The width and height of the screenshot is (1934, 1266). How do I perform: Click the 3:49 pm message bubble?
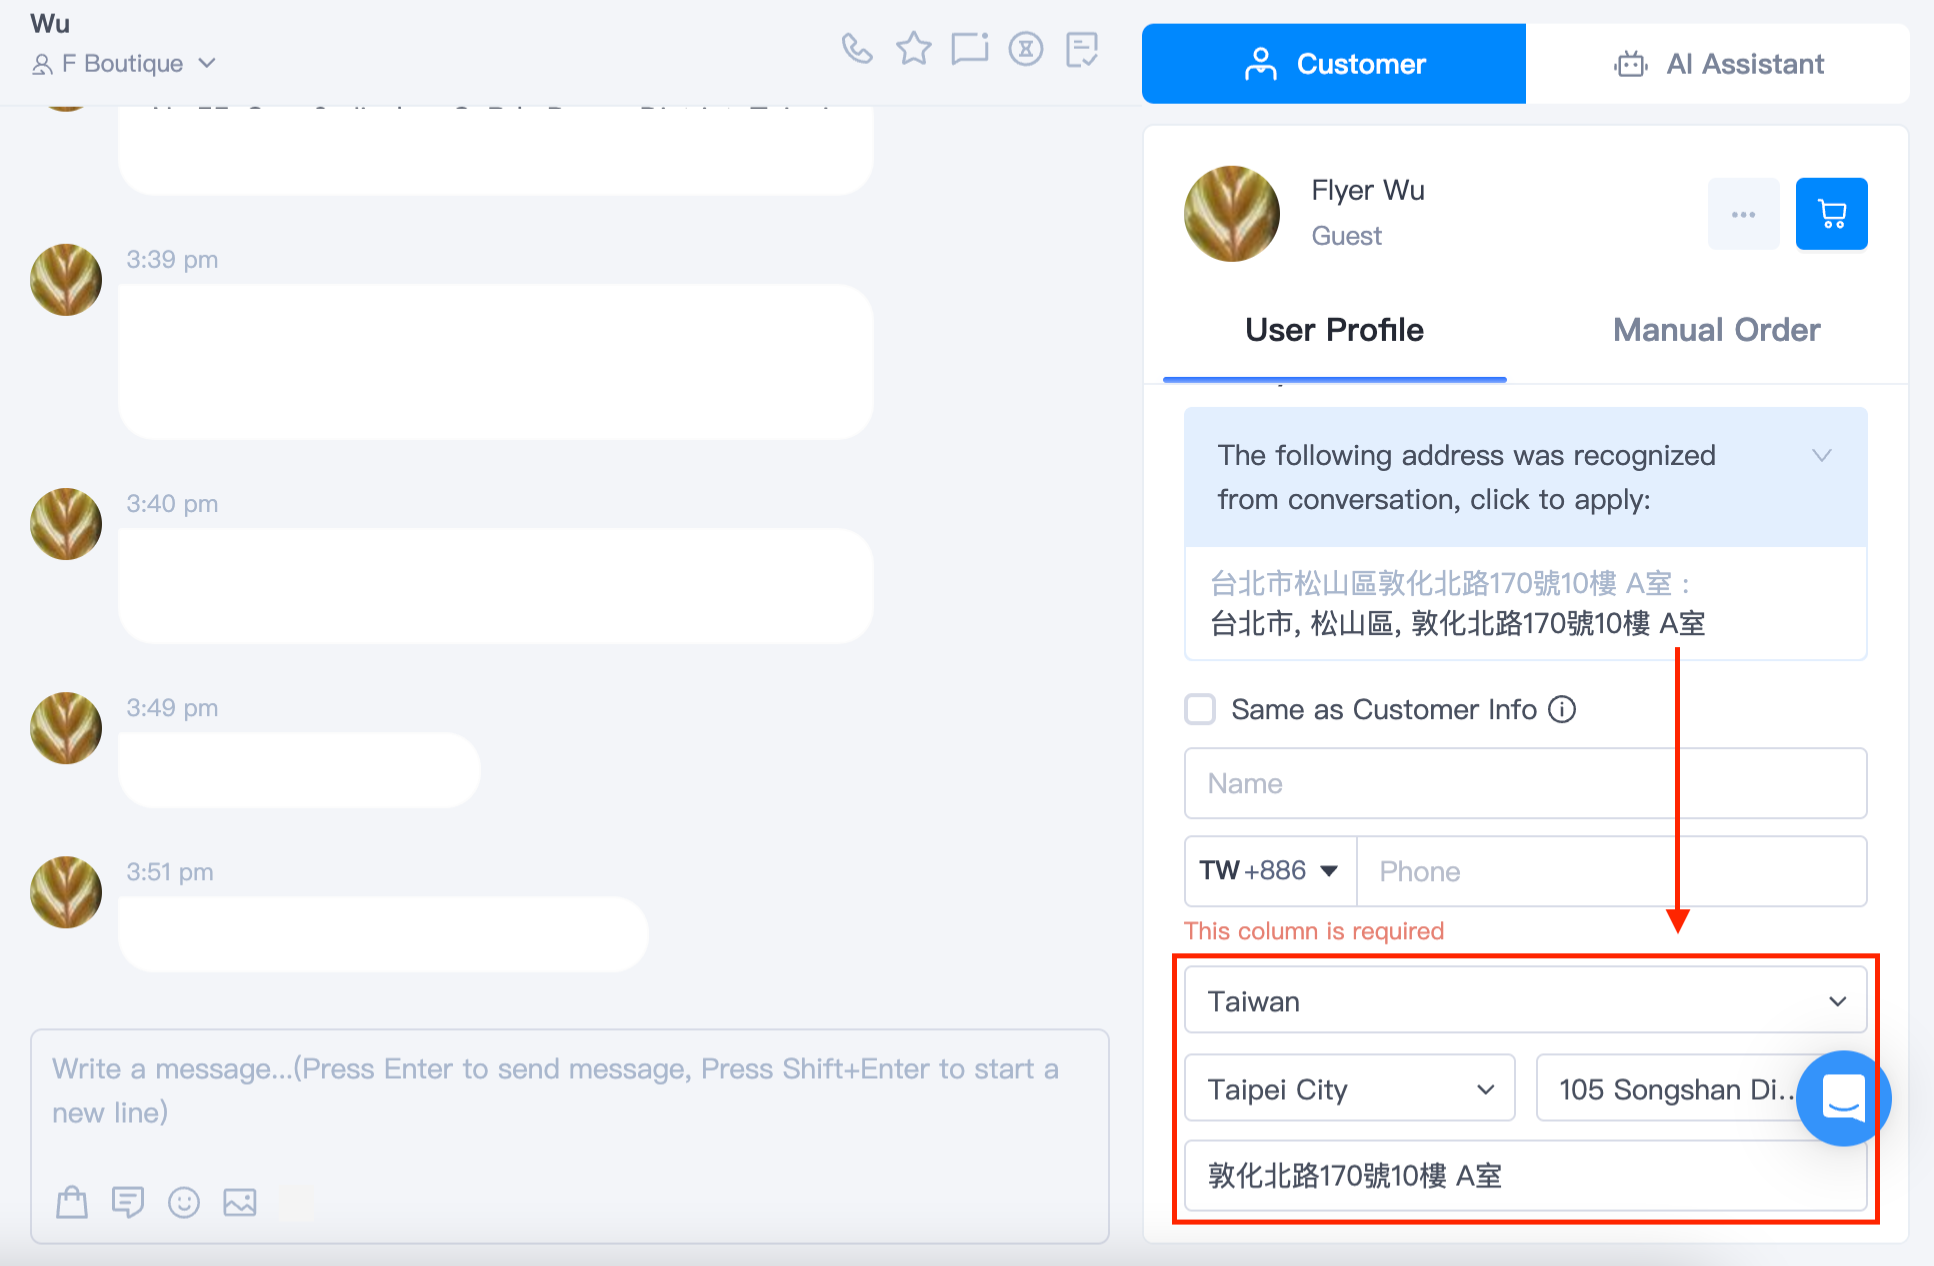pos(300,770)
